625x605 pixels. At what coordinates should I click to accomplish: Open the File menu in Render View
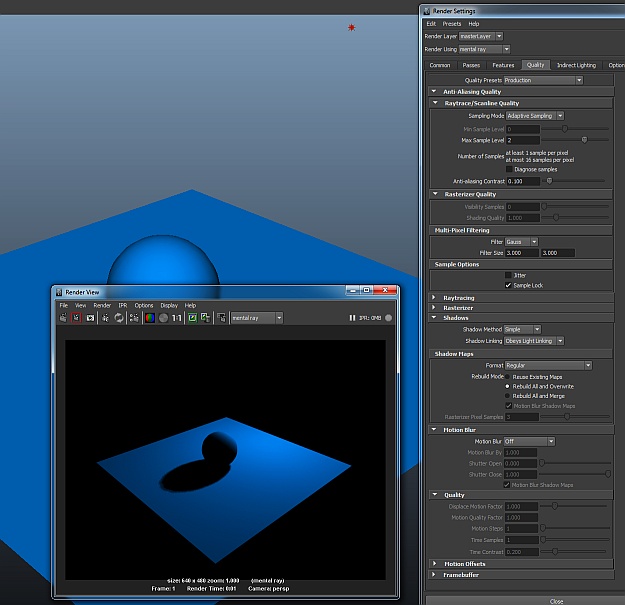coord(64,305)
